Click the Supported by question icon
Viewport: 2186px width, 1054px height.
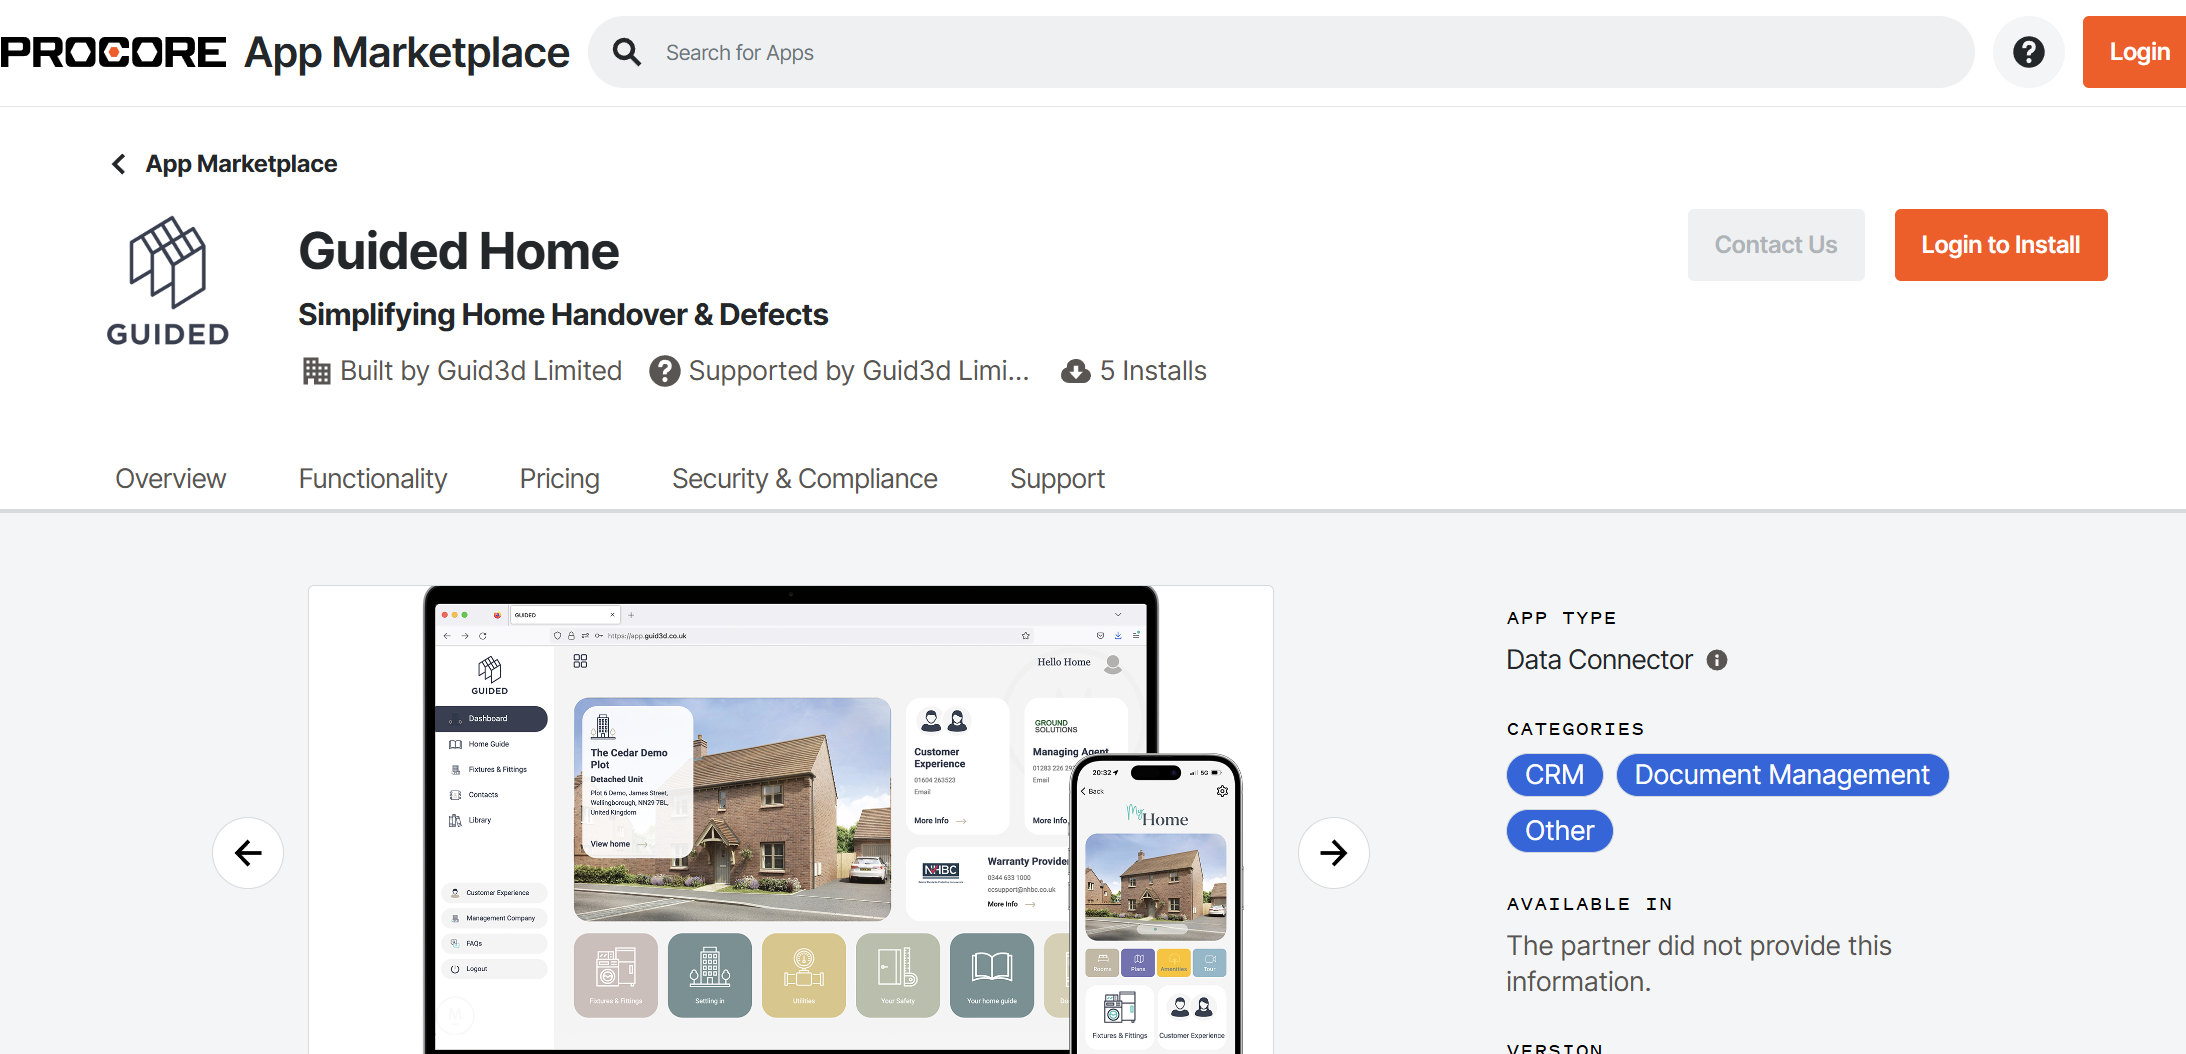[664, 372]
